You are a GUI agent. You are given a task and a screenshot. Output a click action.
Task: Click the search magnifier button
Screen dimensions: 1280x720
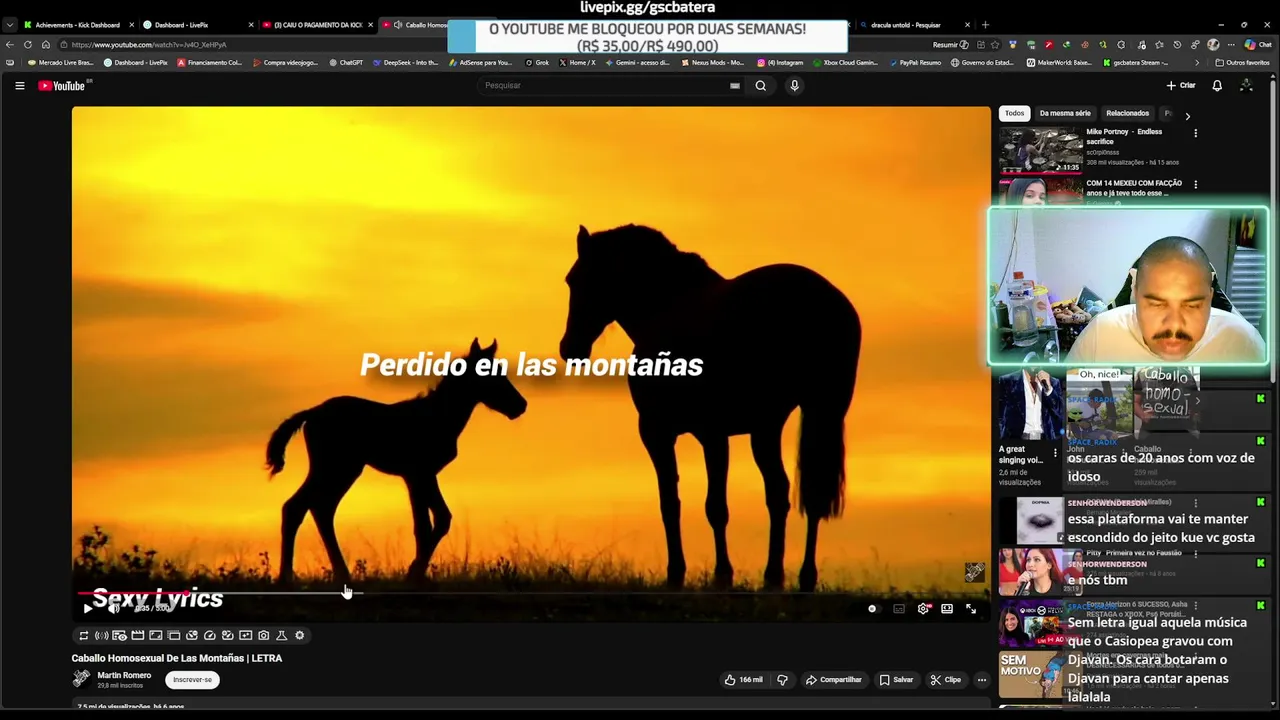click(x=760, y=86)
